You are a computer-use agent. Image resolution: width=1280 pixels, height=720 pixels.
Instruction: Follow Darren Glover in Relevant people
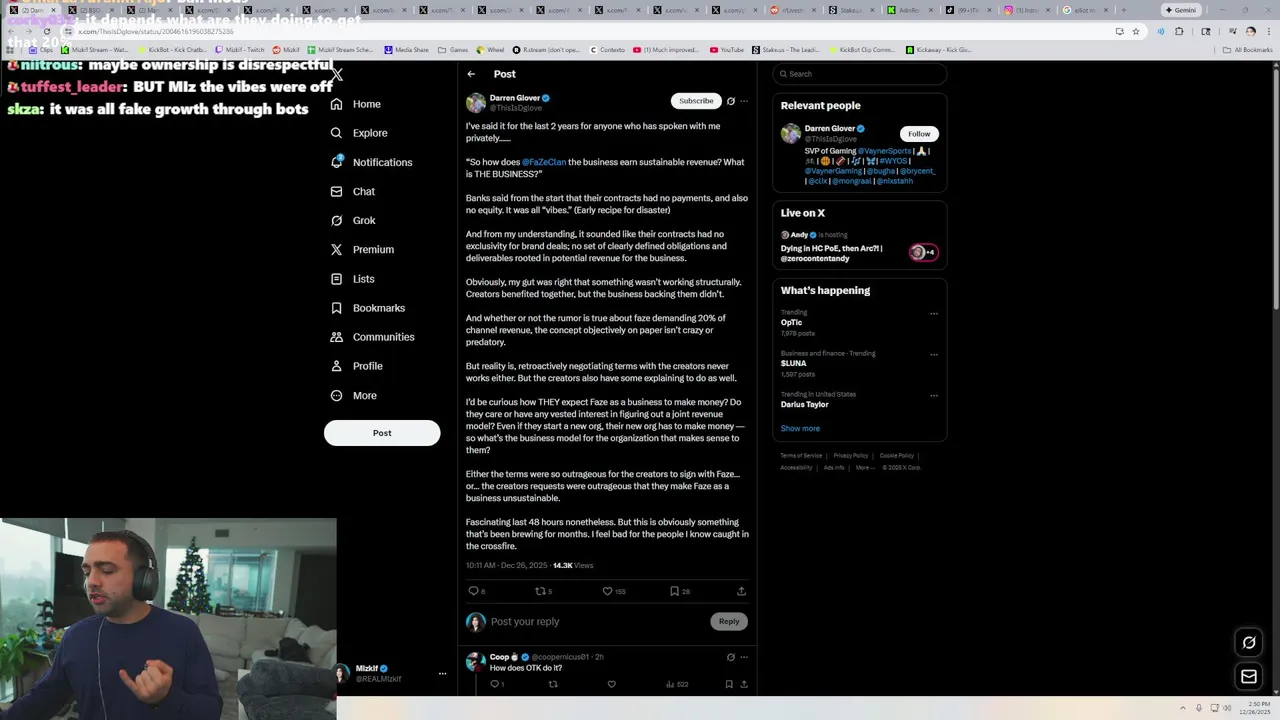[919, 133]
